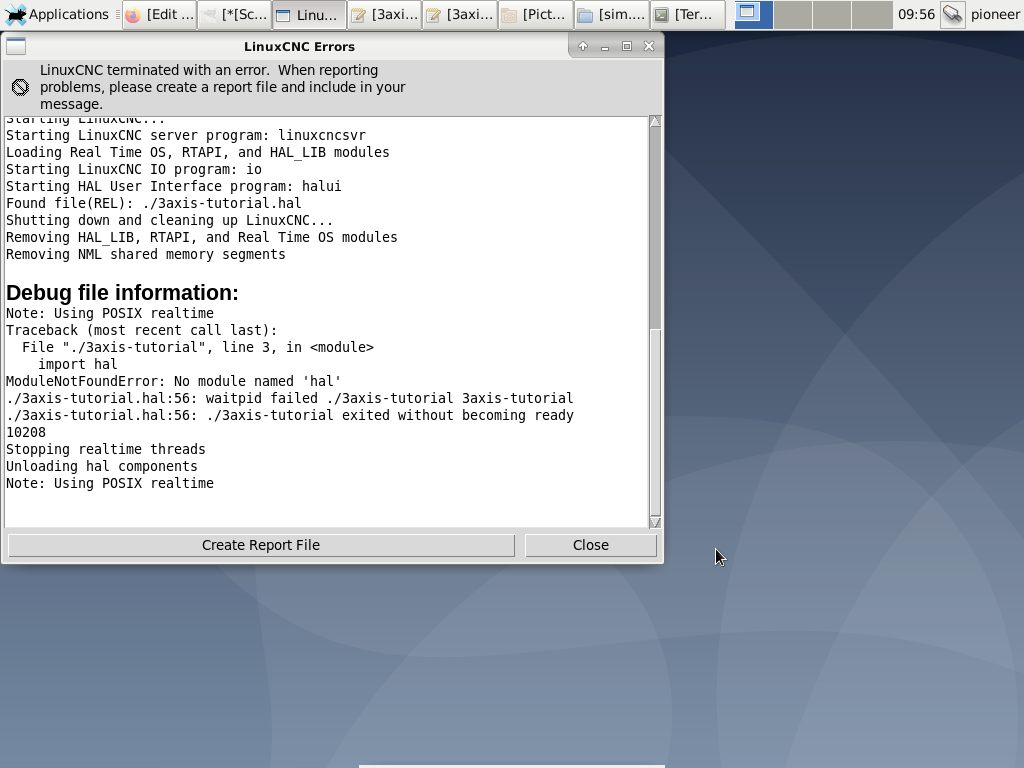Click the Create Report File button
This screenshot has width=1024, height=768.
click(x=261, y=545)
